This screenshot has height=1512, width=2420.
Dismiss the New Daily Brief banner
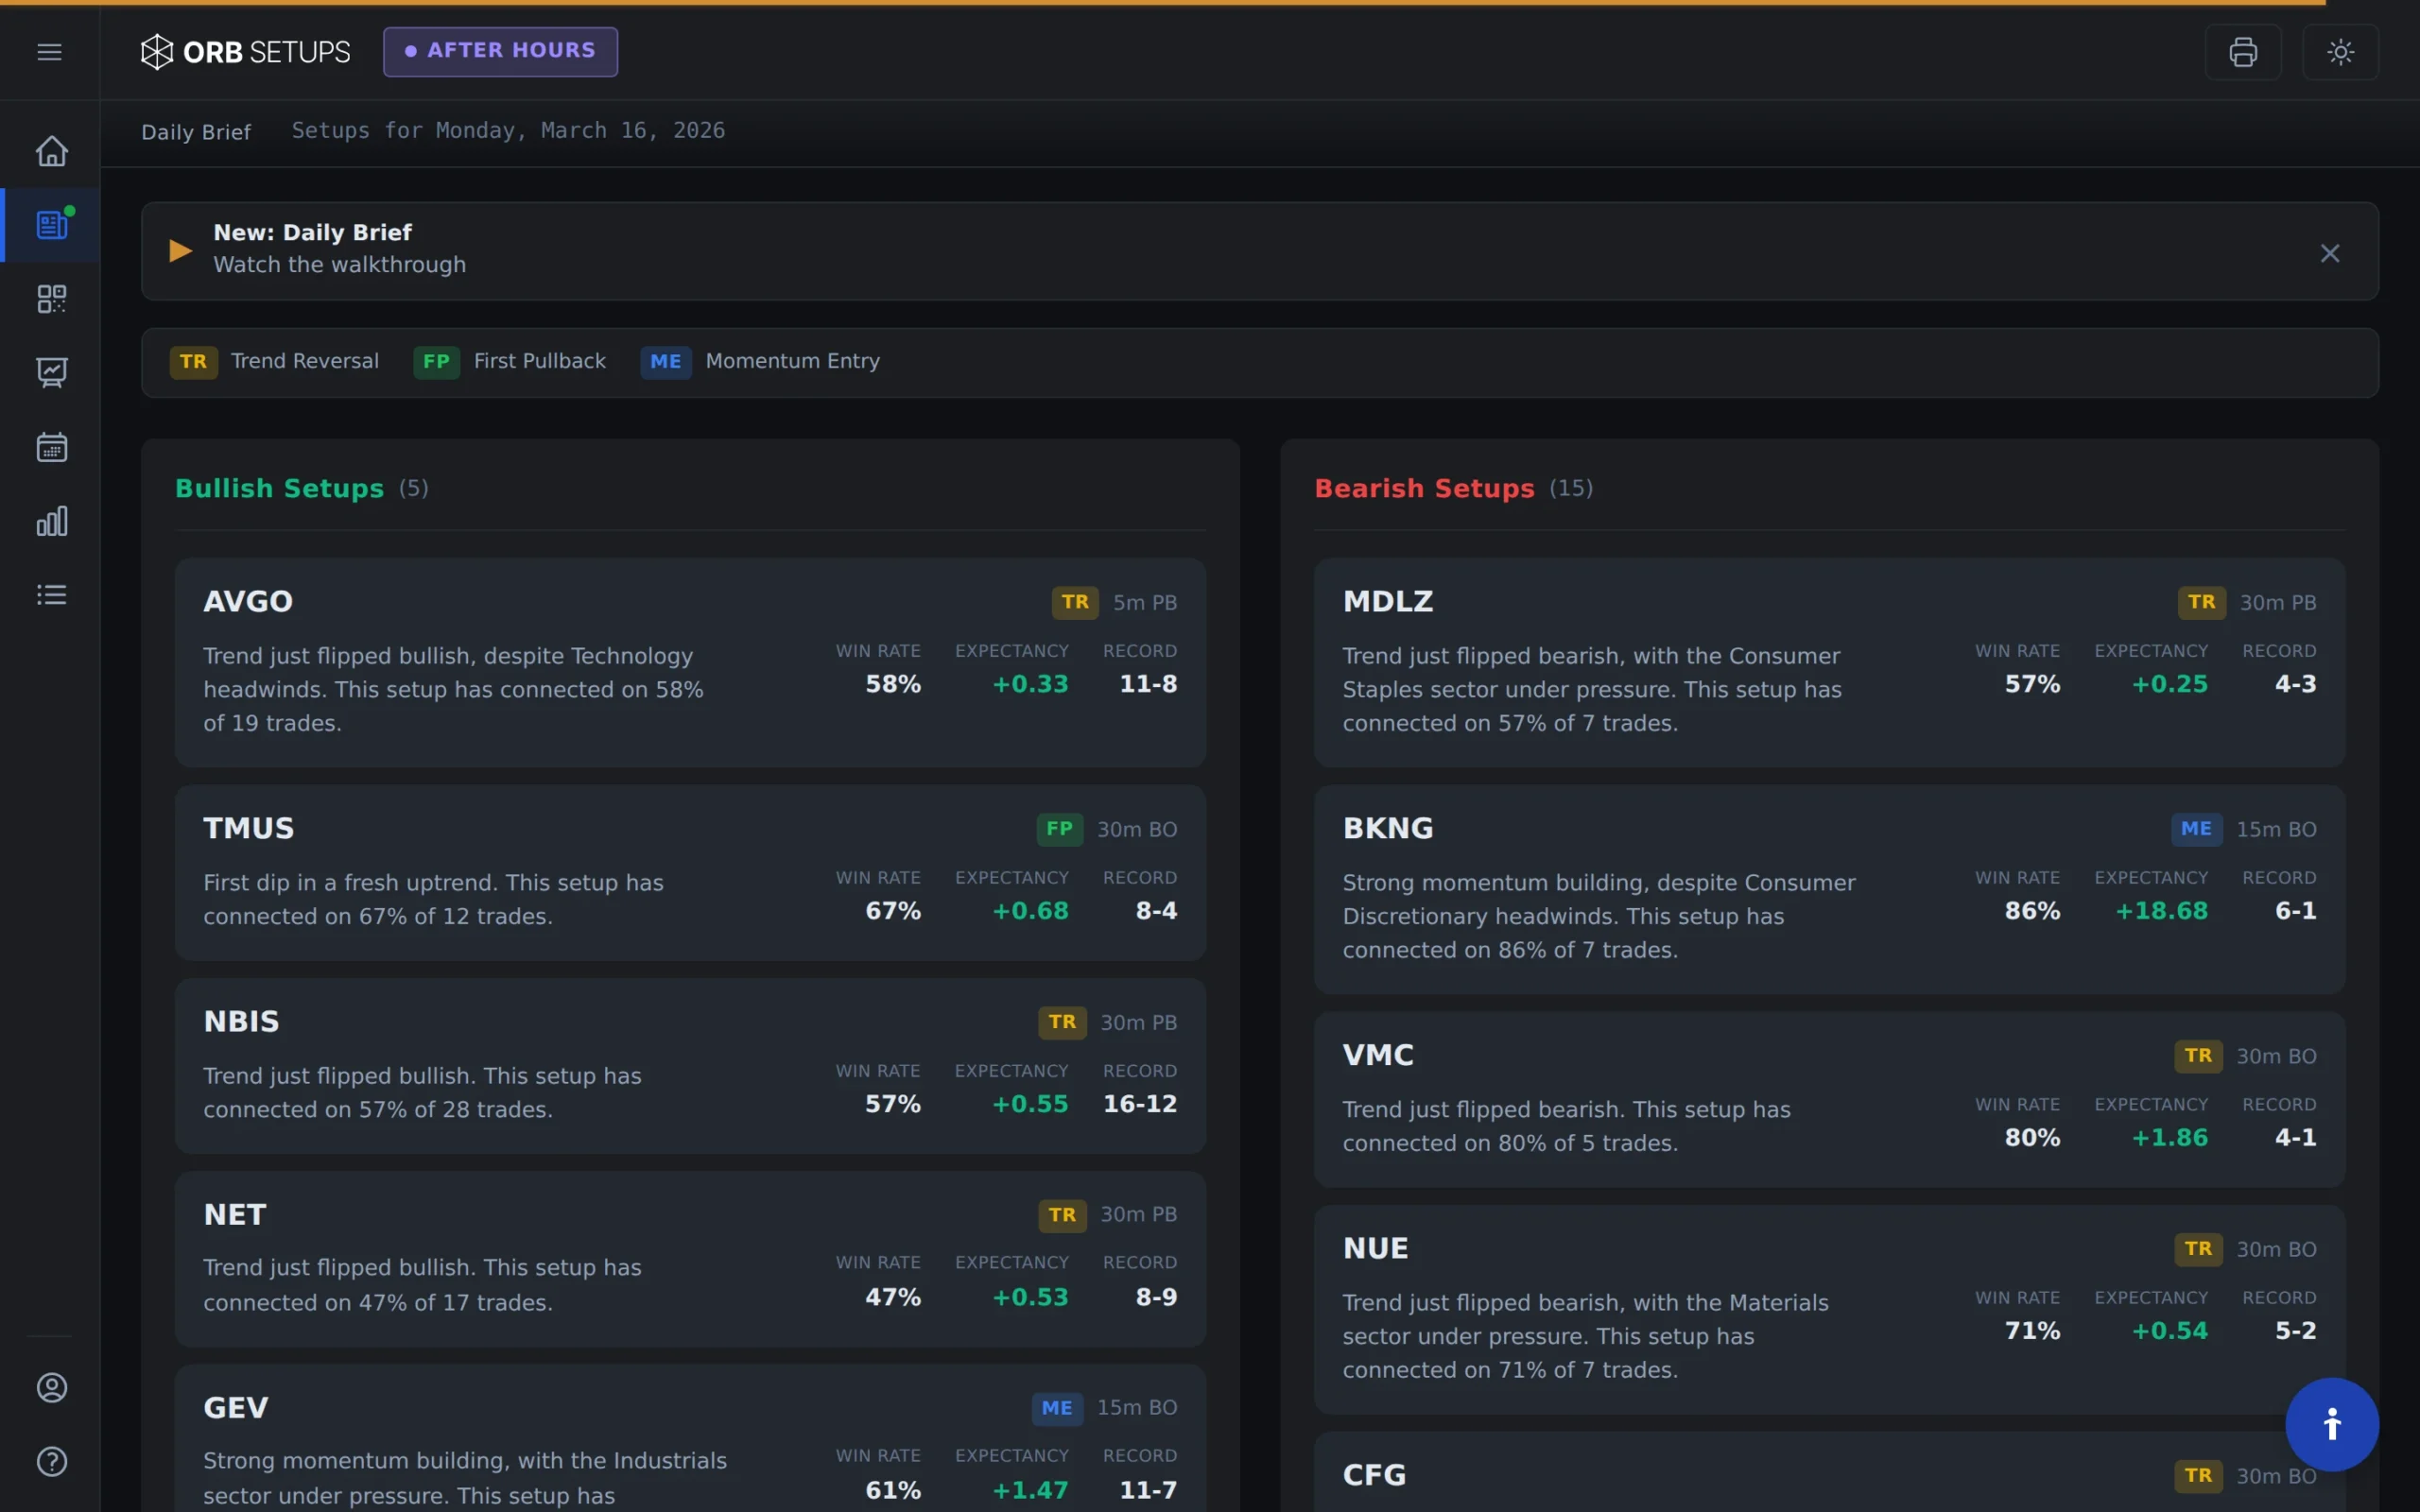click(x=2329, y=253)
